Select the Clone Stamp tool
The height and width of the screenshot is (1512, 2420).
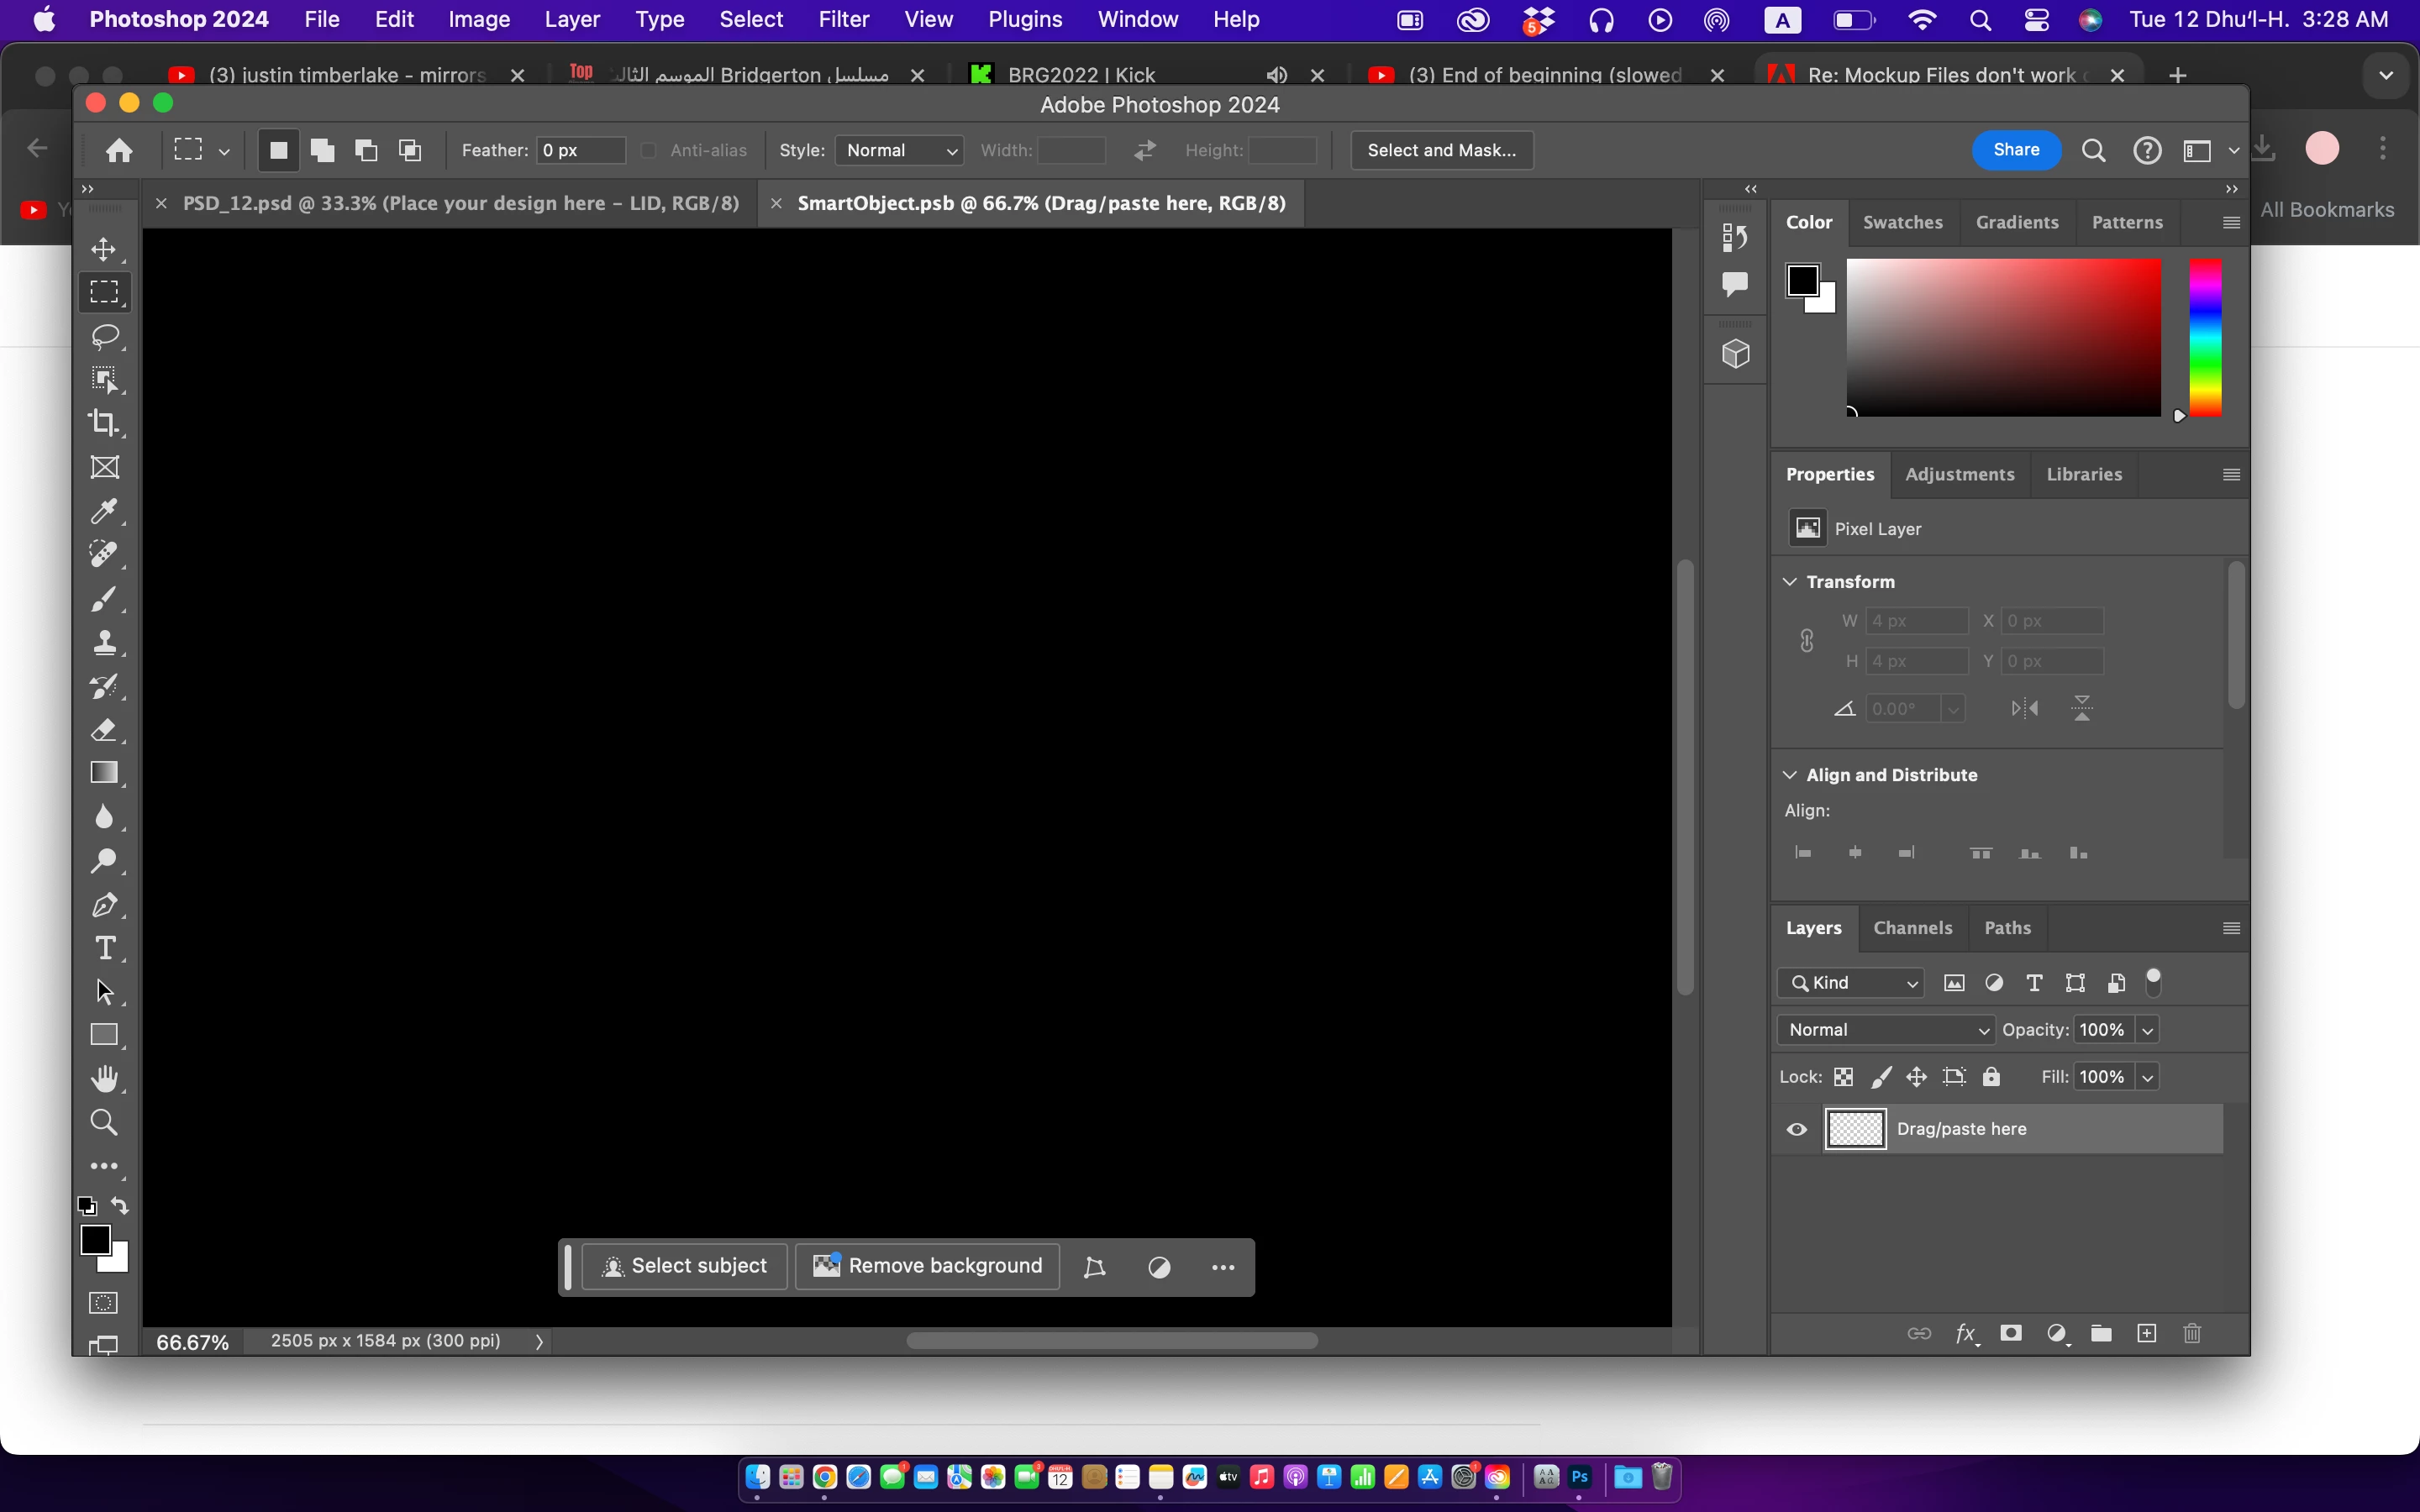click(x=104, y=642)
